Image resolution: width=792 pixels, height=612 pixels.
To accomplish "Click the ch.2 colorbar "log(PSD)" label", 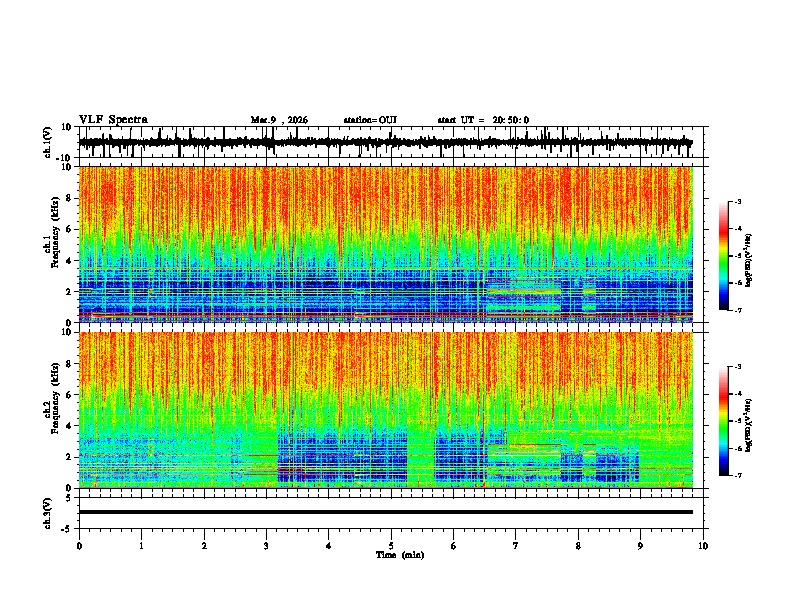I will pyautogui.click(x=748, y=426).
